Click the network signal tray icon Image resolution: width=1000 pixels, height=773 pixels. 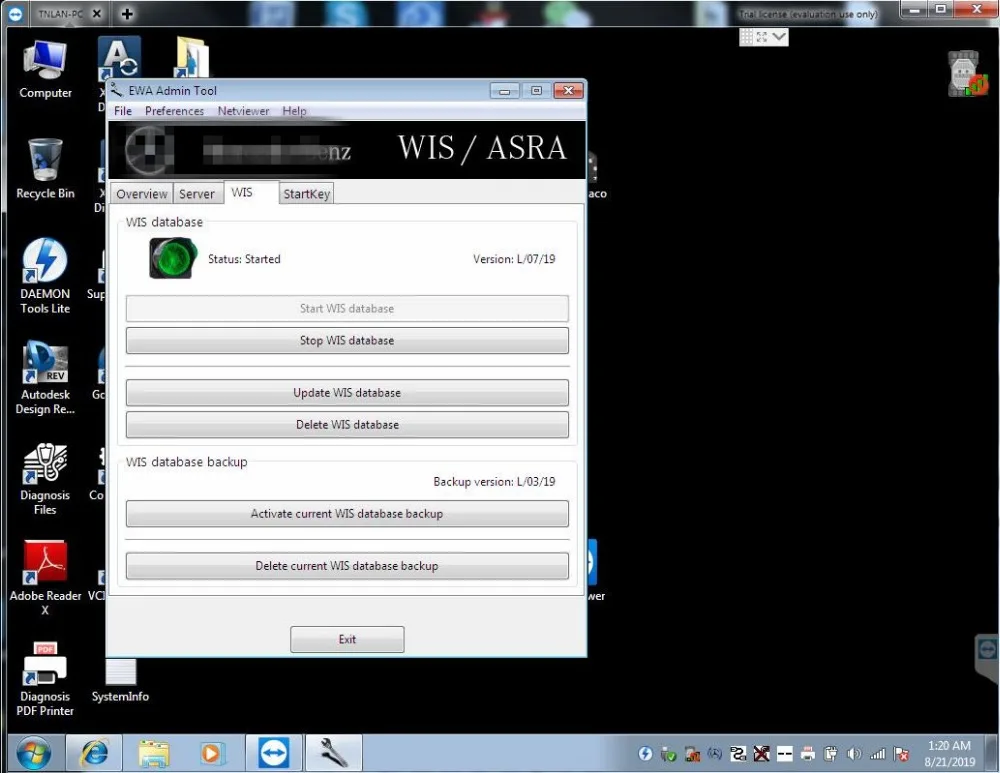(x=878, y=754)
